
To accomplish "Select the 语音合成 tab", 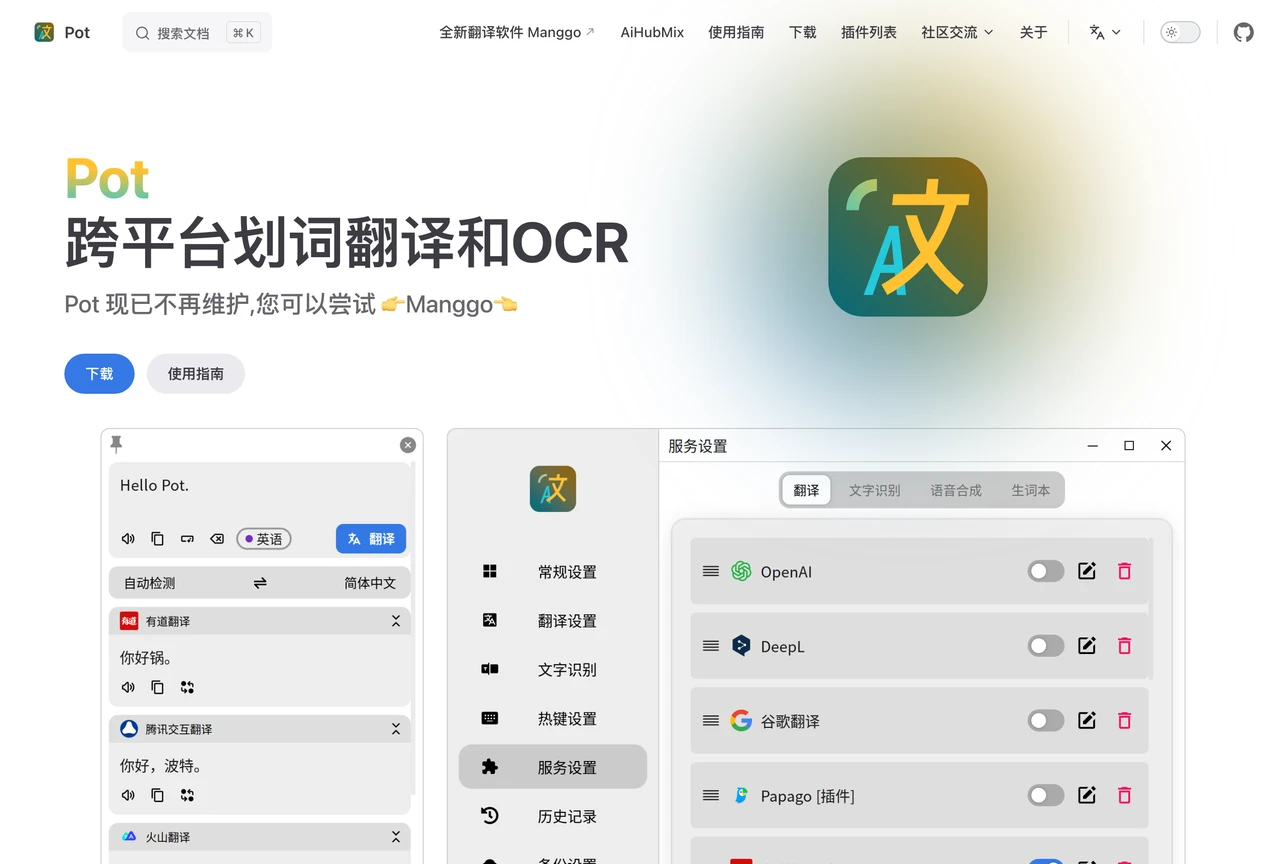I will tap(956, 490).
